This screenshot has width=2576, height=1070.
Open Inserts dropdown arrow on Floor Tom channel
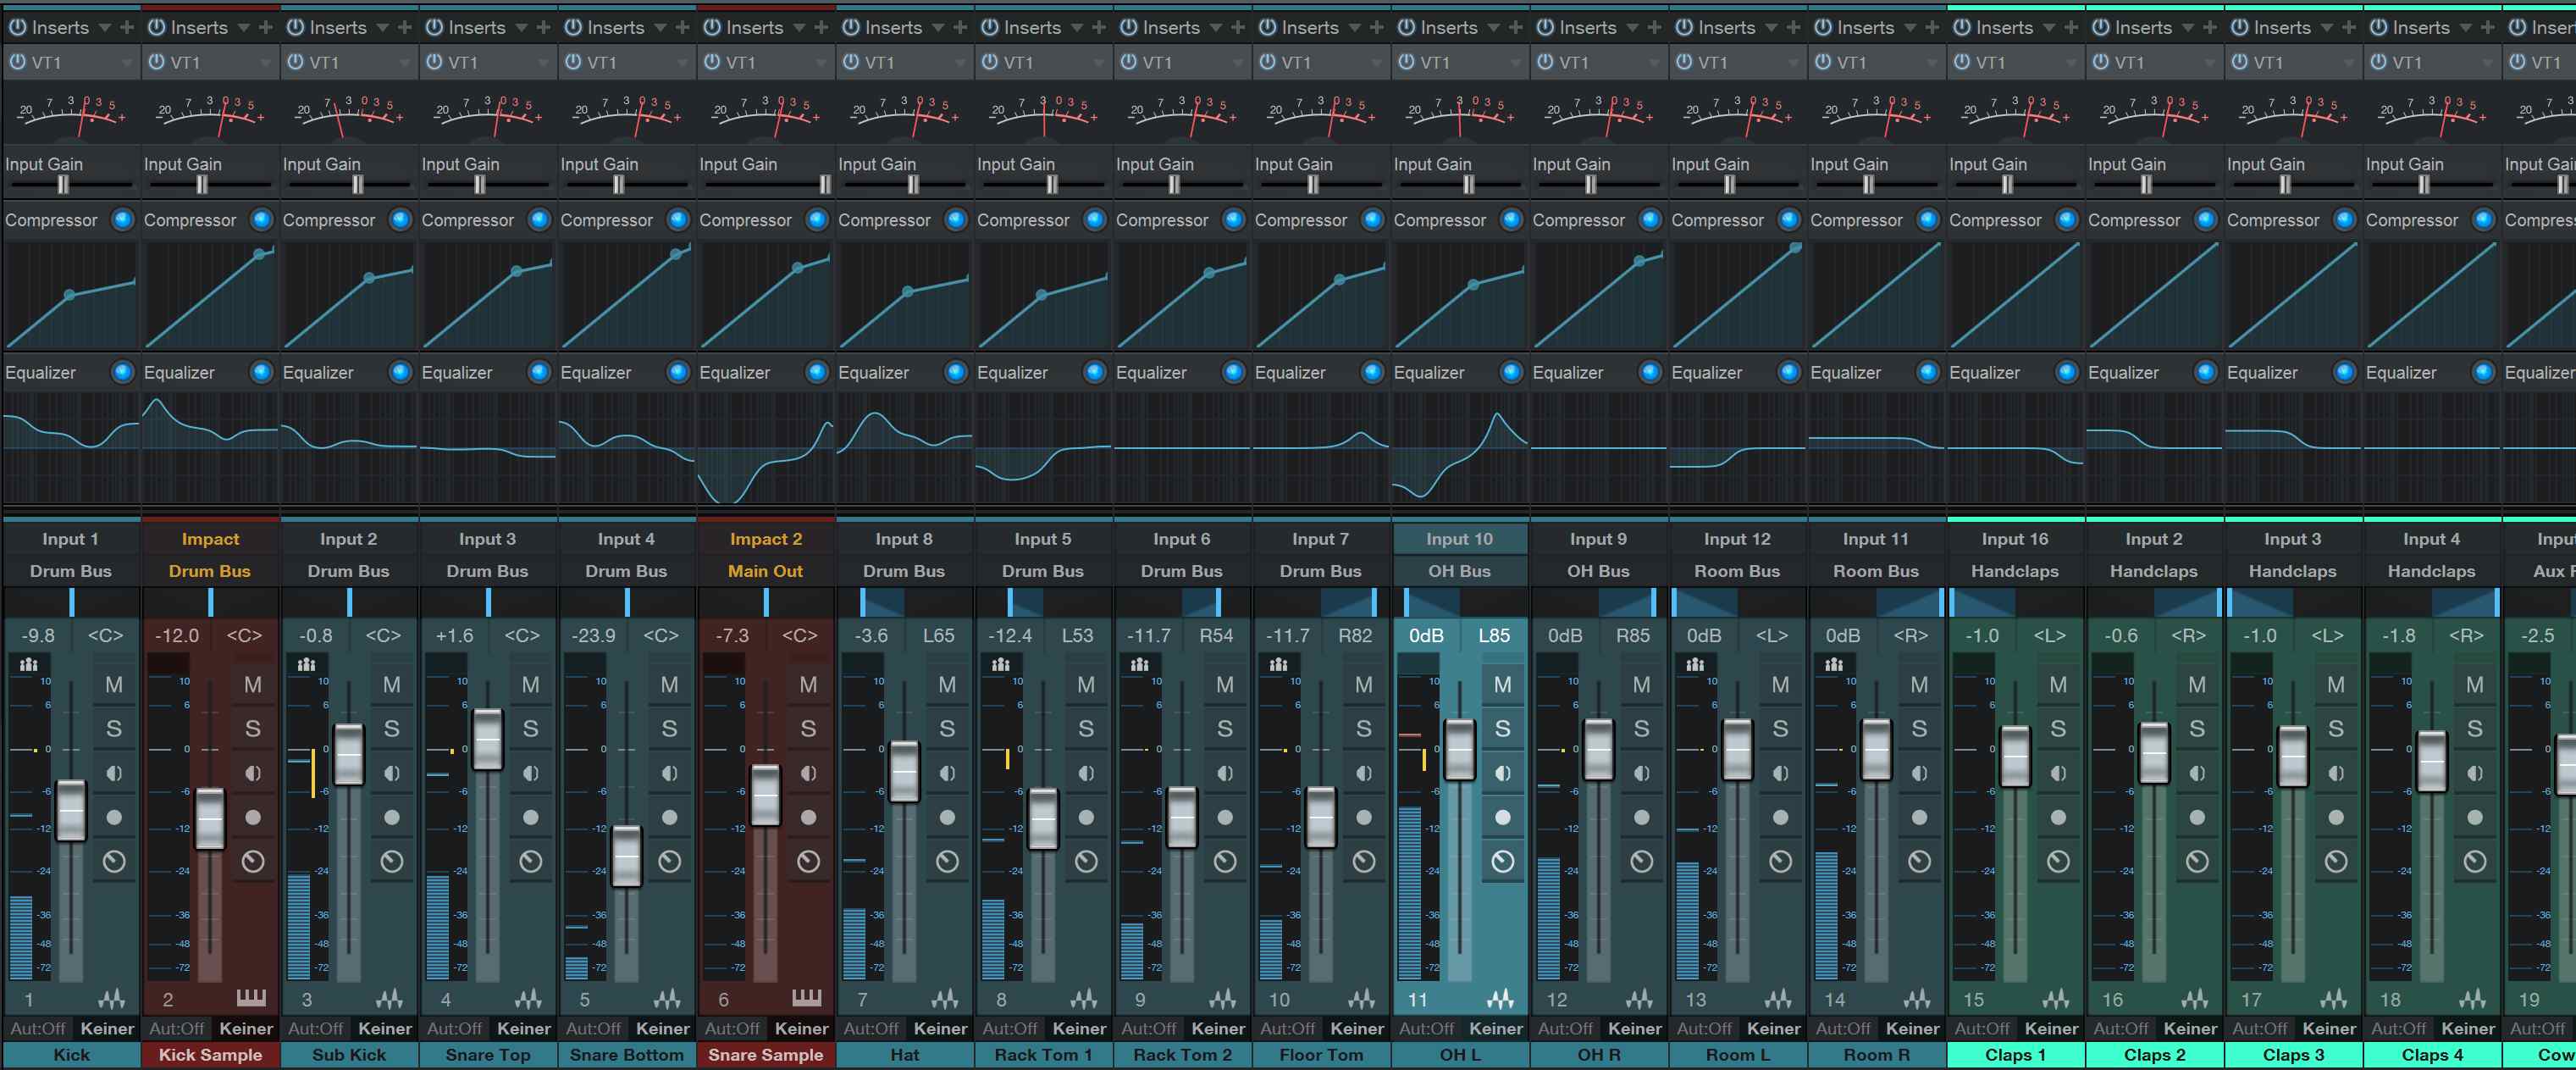tap(1355, 28)
